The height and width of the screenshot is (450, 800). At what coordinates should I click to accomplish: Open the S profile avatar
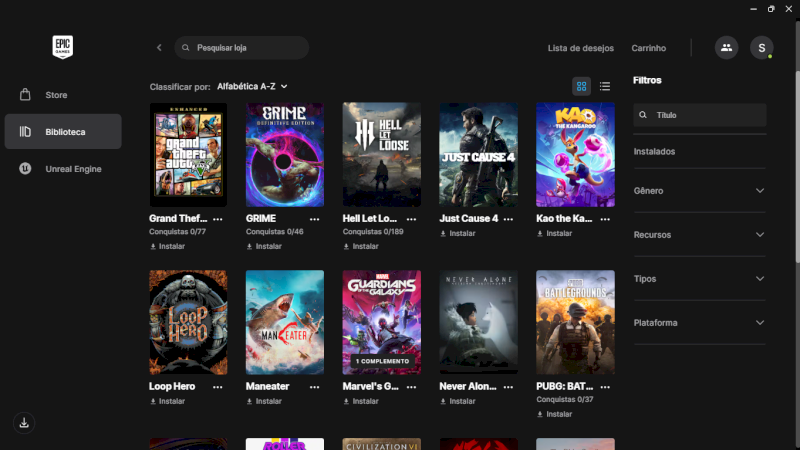tap(761, 47)
